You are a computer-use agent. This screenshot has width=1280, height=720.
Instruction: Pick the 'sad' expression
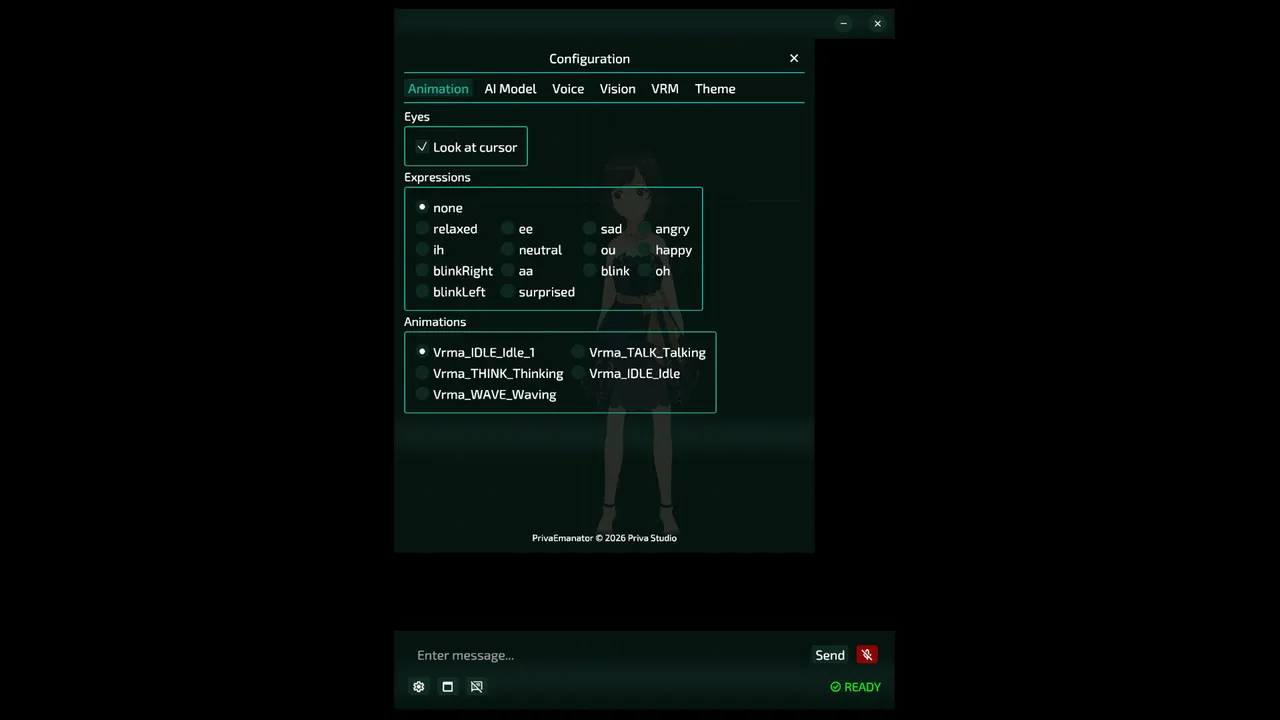click(x=590, y=228)
